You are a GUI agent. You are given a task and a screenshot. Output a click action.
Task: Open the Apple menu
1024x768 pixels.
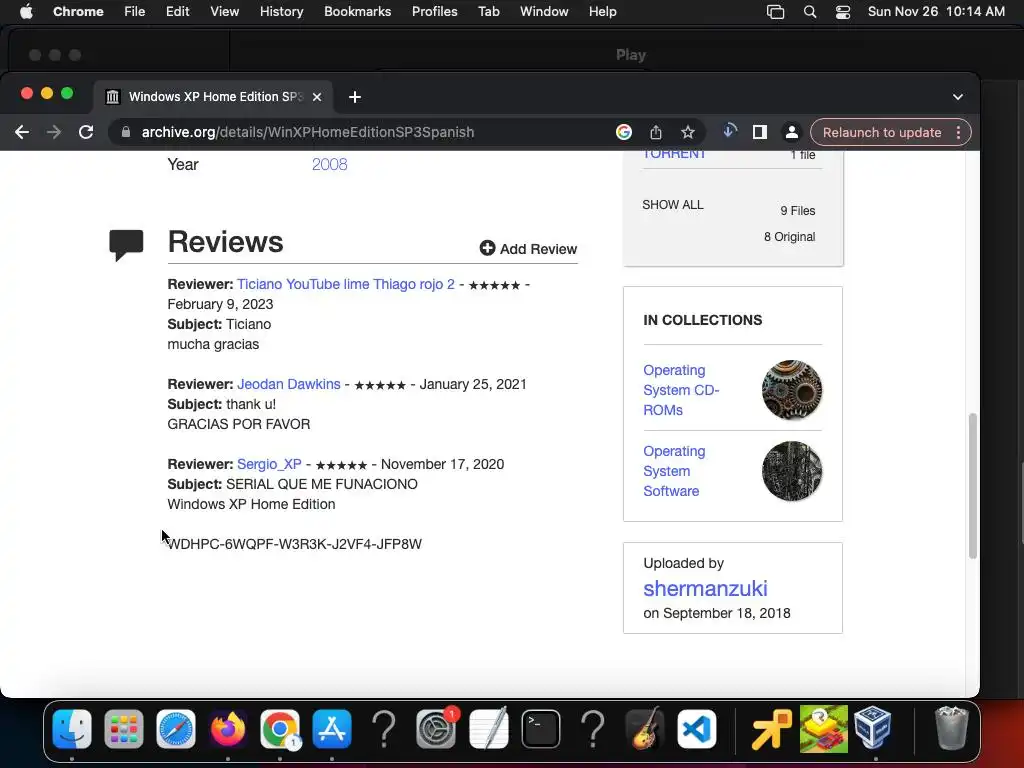coord(26,11)
